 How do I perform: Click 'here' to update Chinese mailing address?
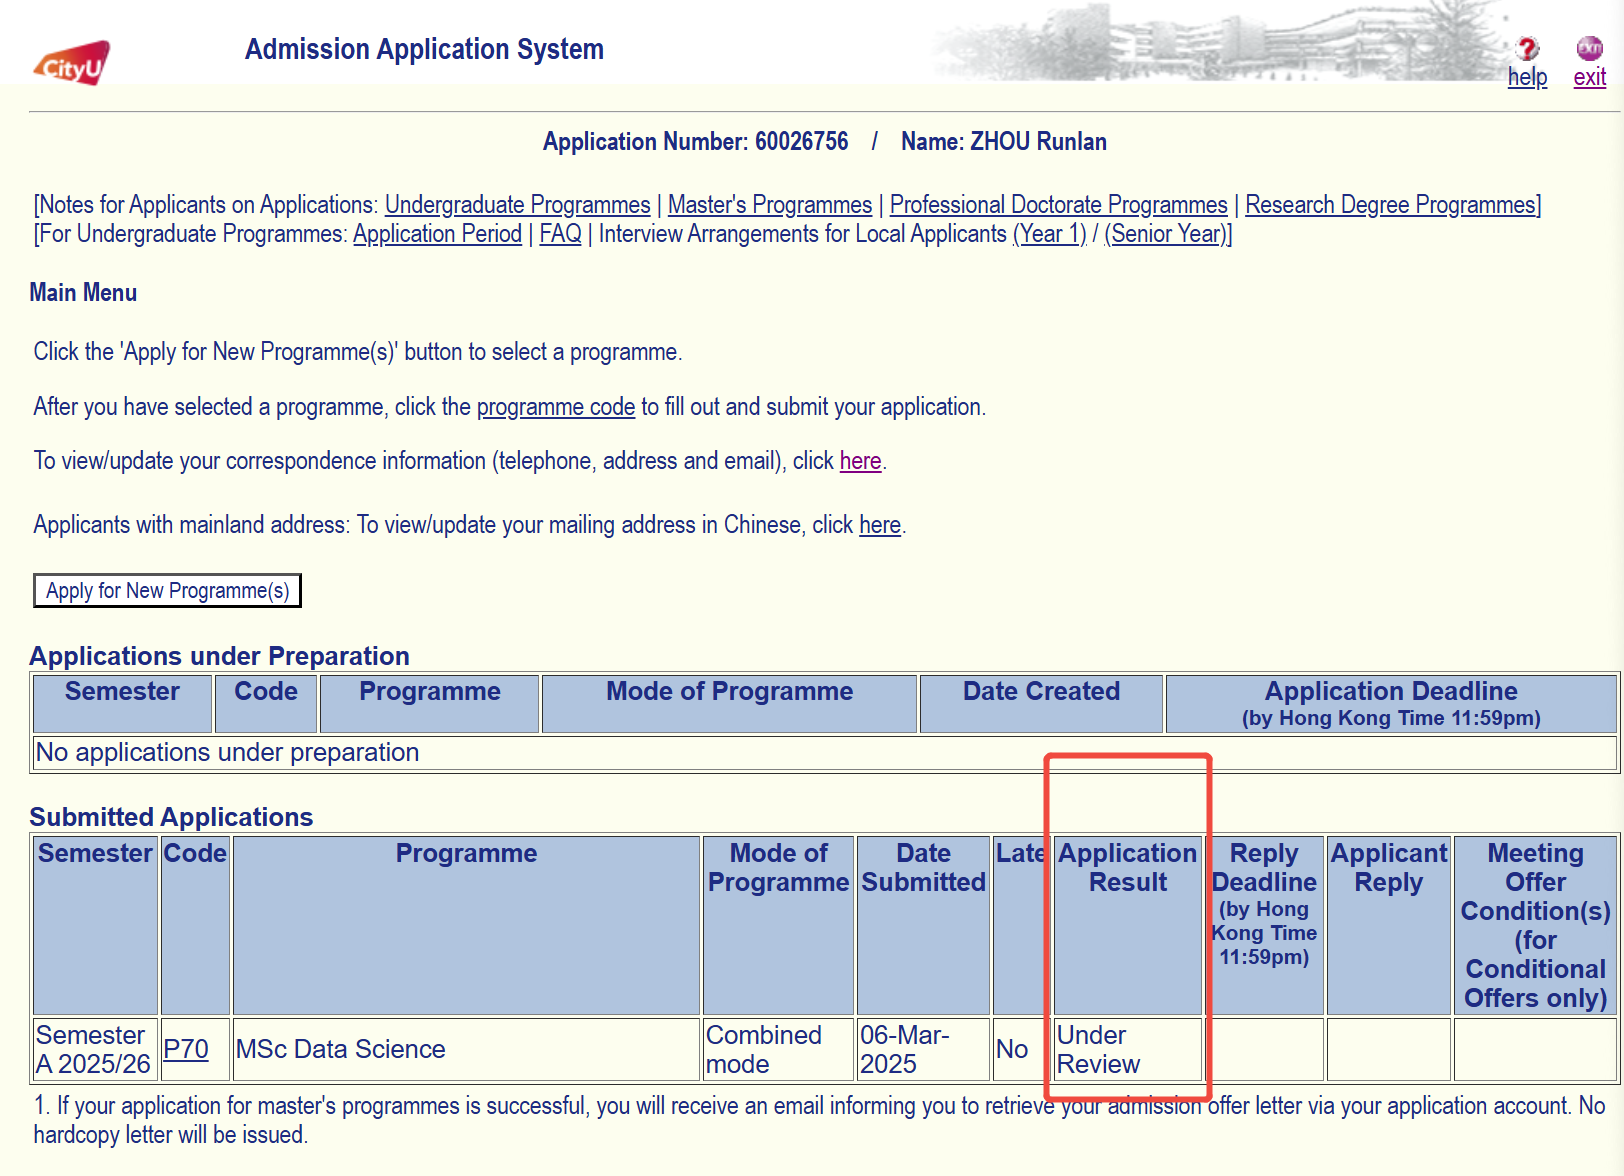point(879,525)
